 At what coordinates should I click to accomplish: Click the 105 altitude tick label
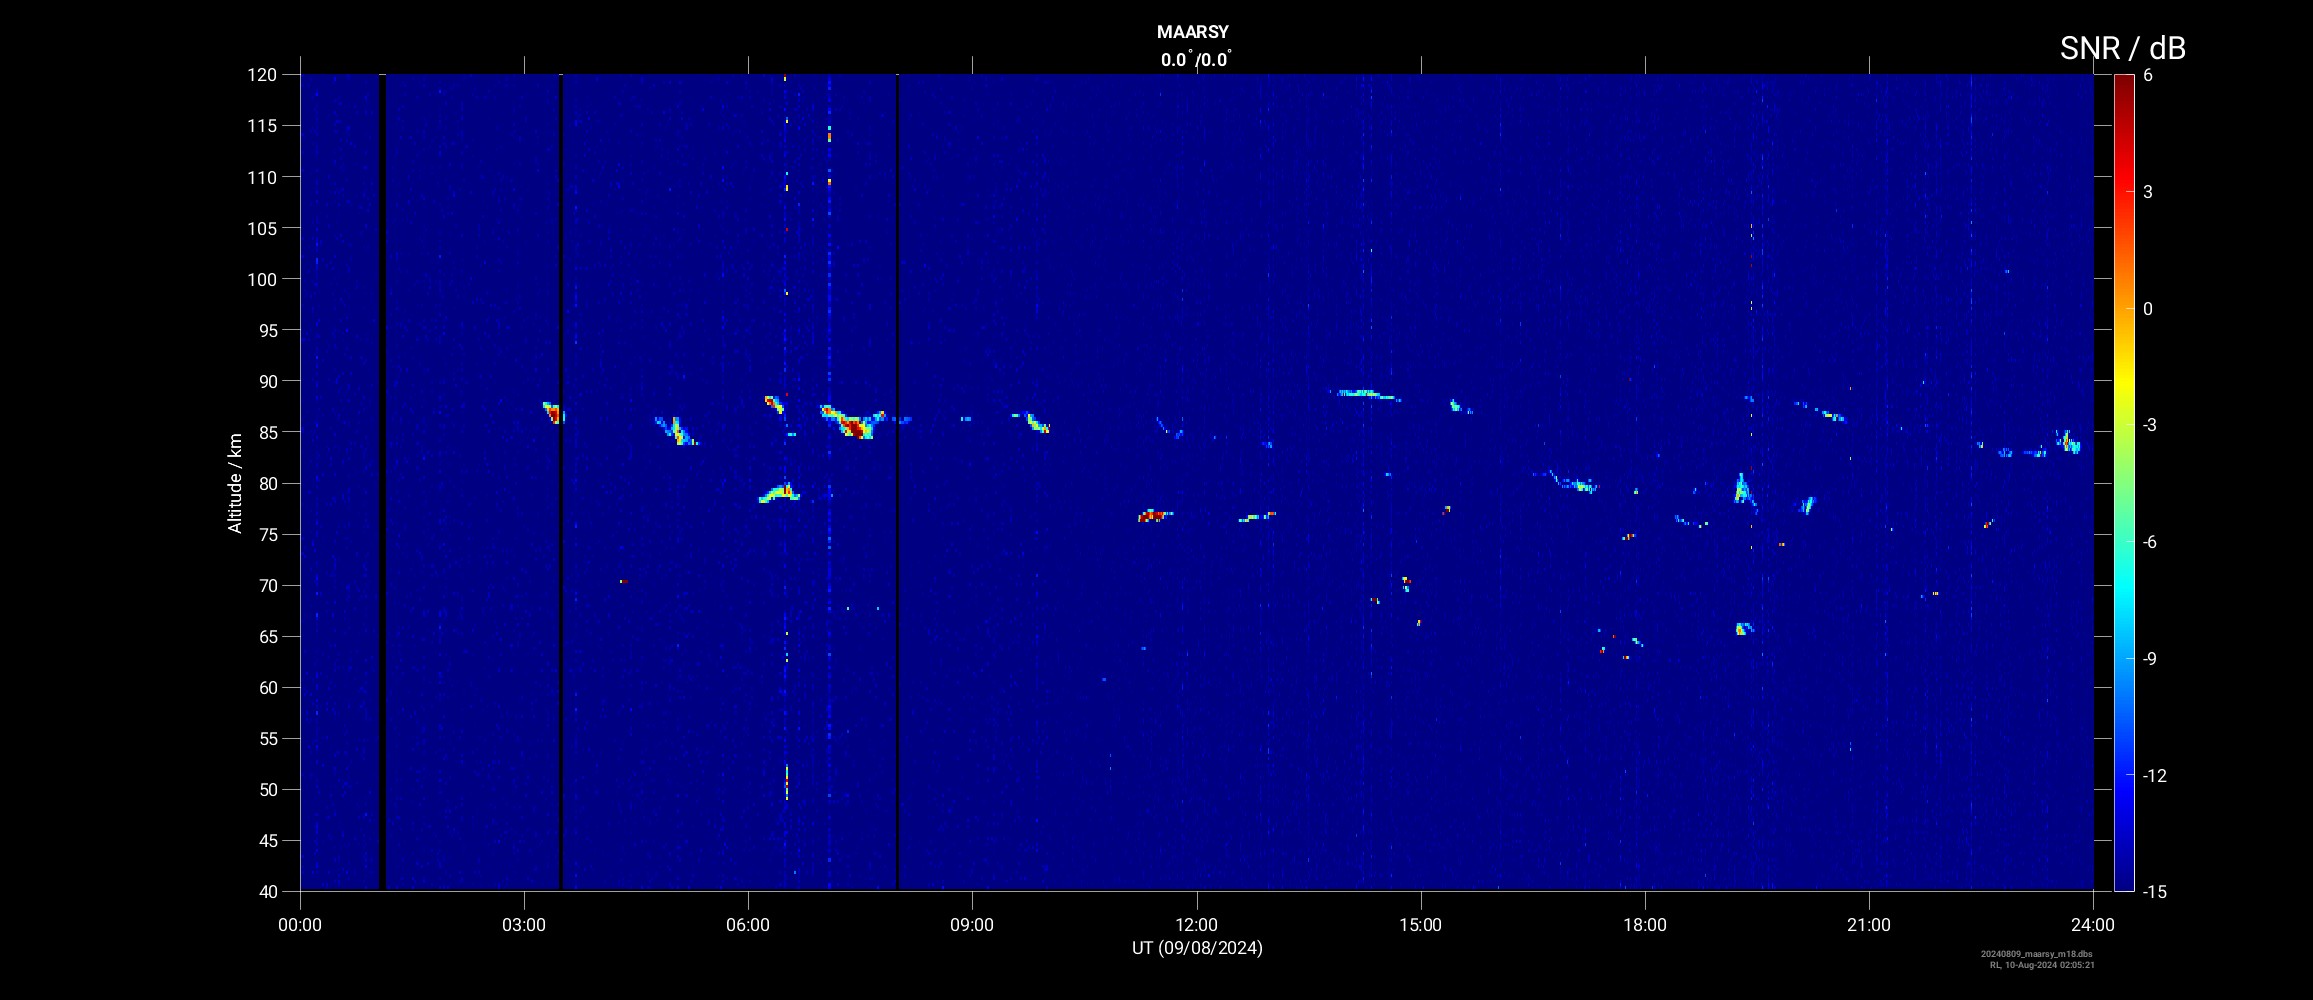pyautogui.click(x=262, y=228)
